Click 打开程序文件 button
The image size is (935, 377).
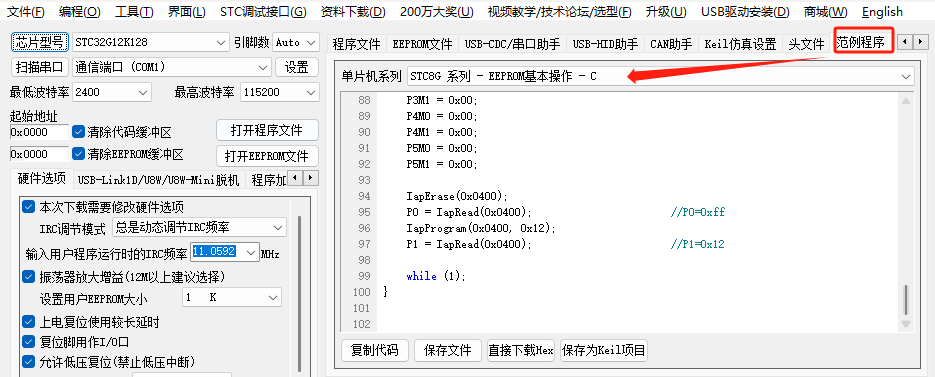pyautogui.click(x=267, y=129)
